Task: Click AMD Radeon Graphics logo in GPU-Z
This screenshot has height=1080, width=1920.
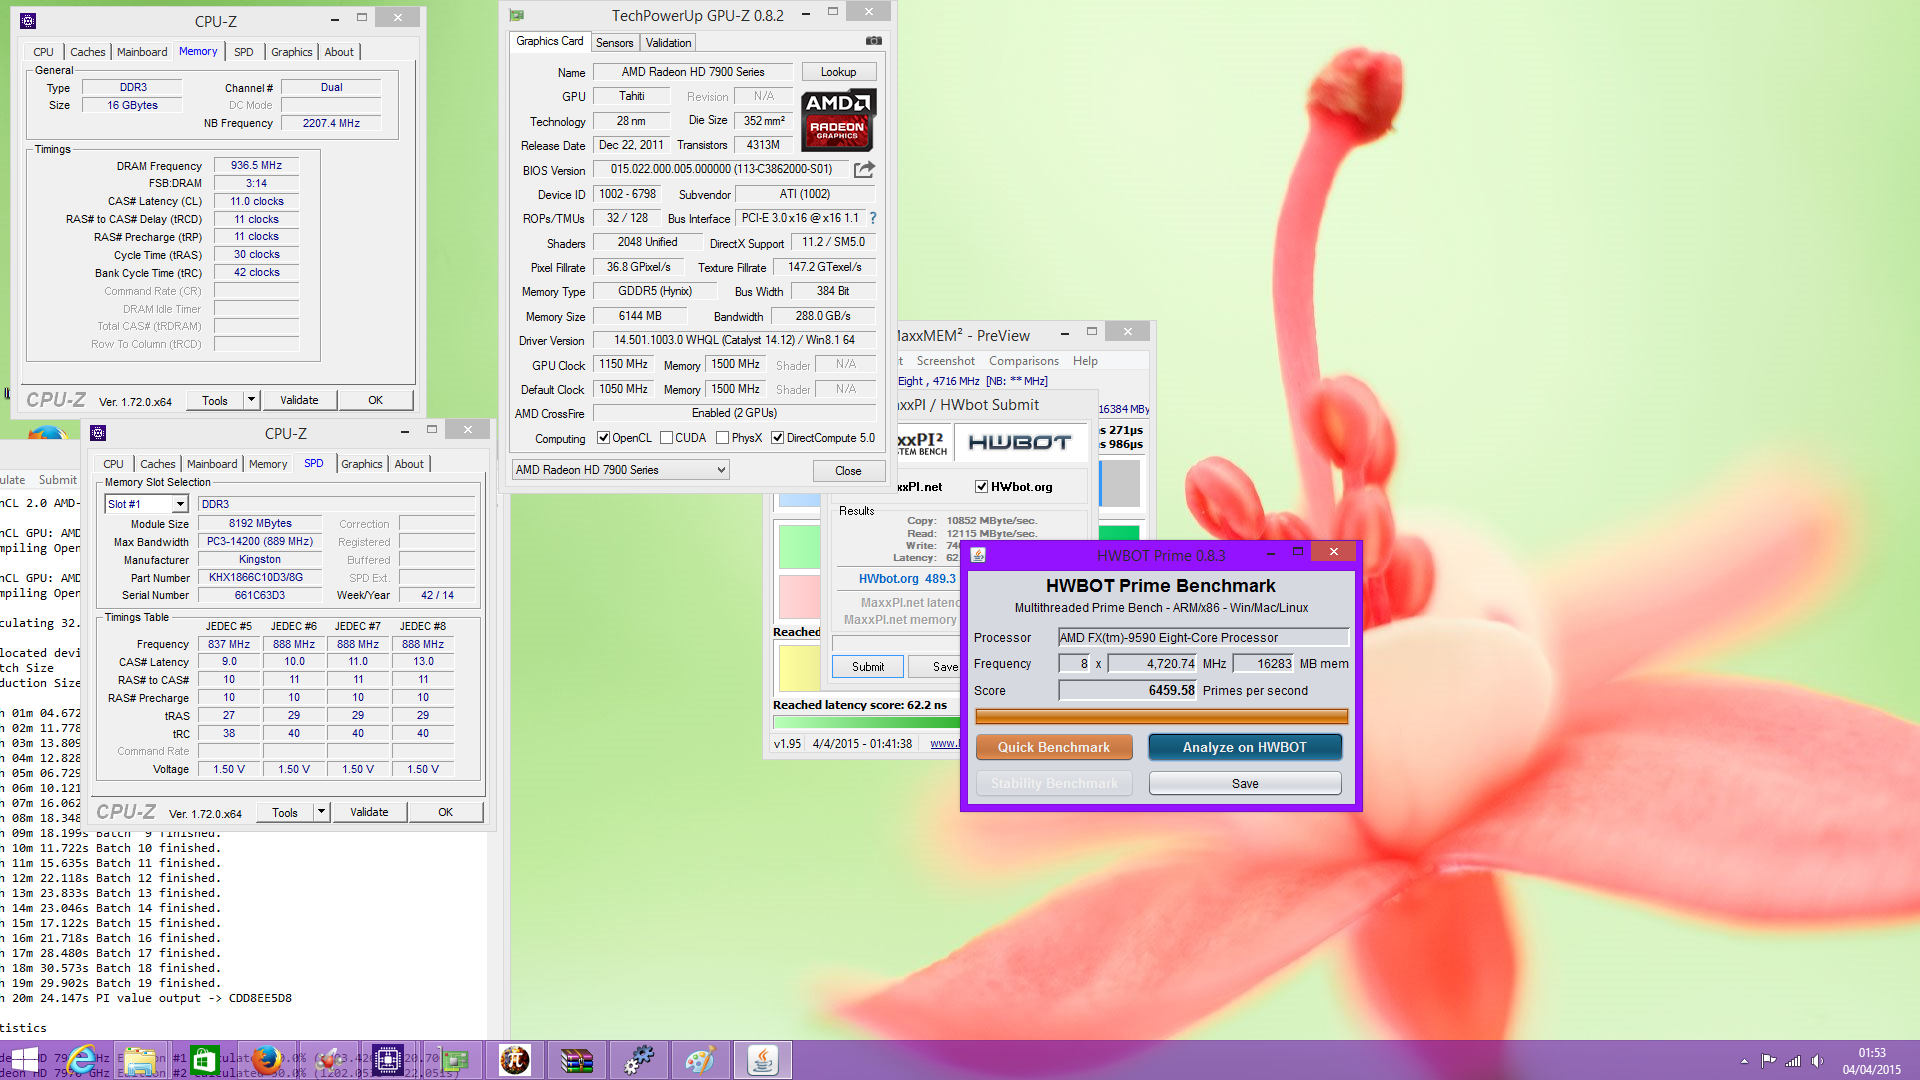Action: pyautogui.click(x=839, y=119)
